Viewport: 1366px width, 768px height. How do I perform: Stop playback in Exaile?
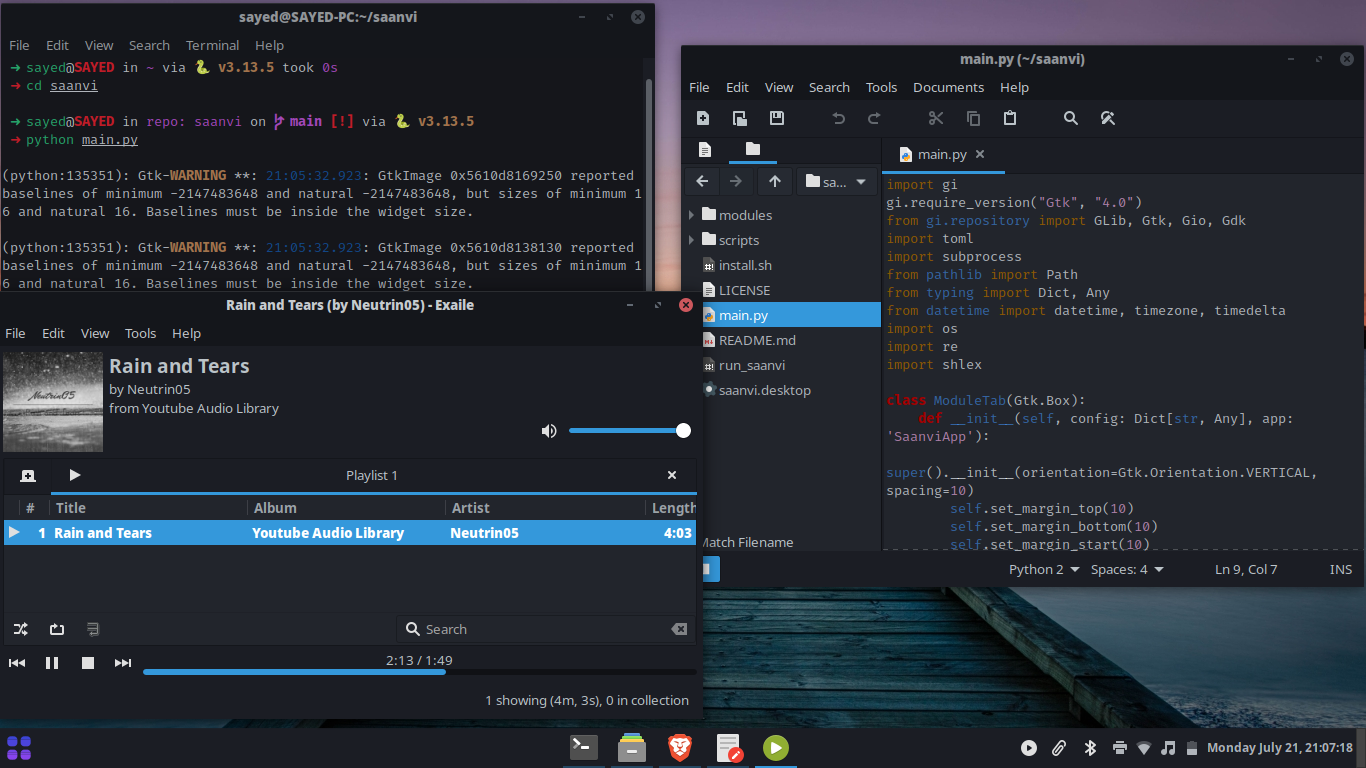88,663
